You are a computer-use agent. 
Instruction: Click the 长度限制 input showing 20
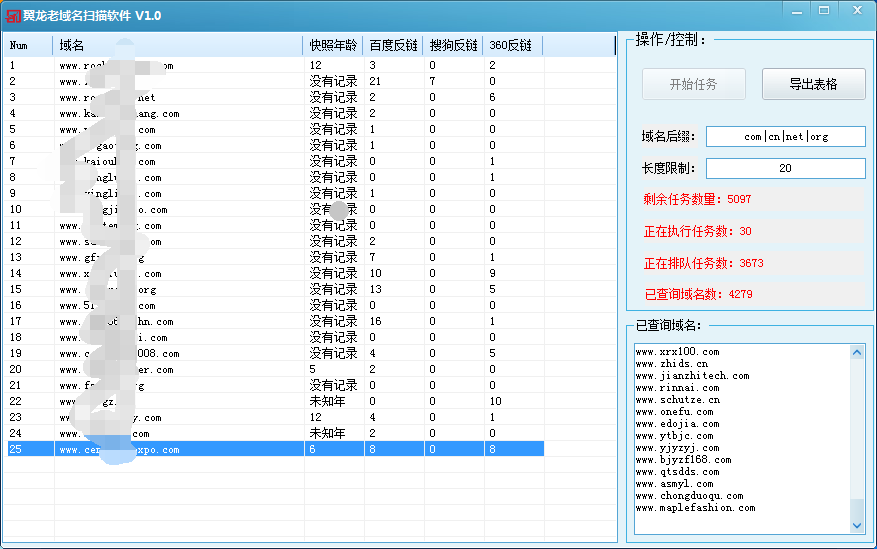pos(785,168)
